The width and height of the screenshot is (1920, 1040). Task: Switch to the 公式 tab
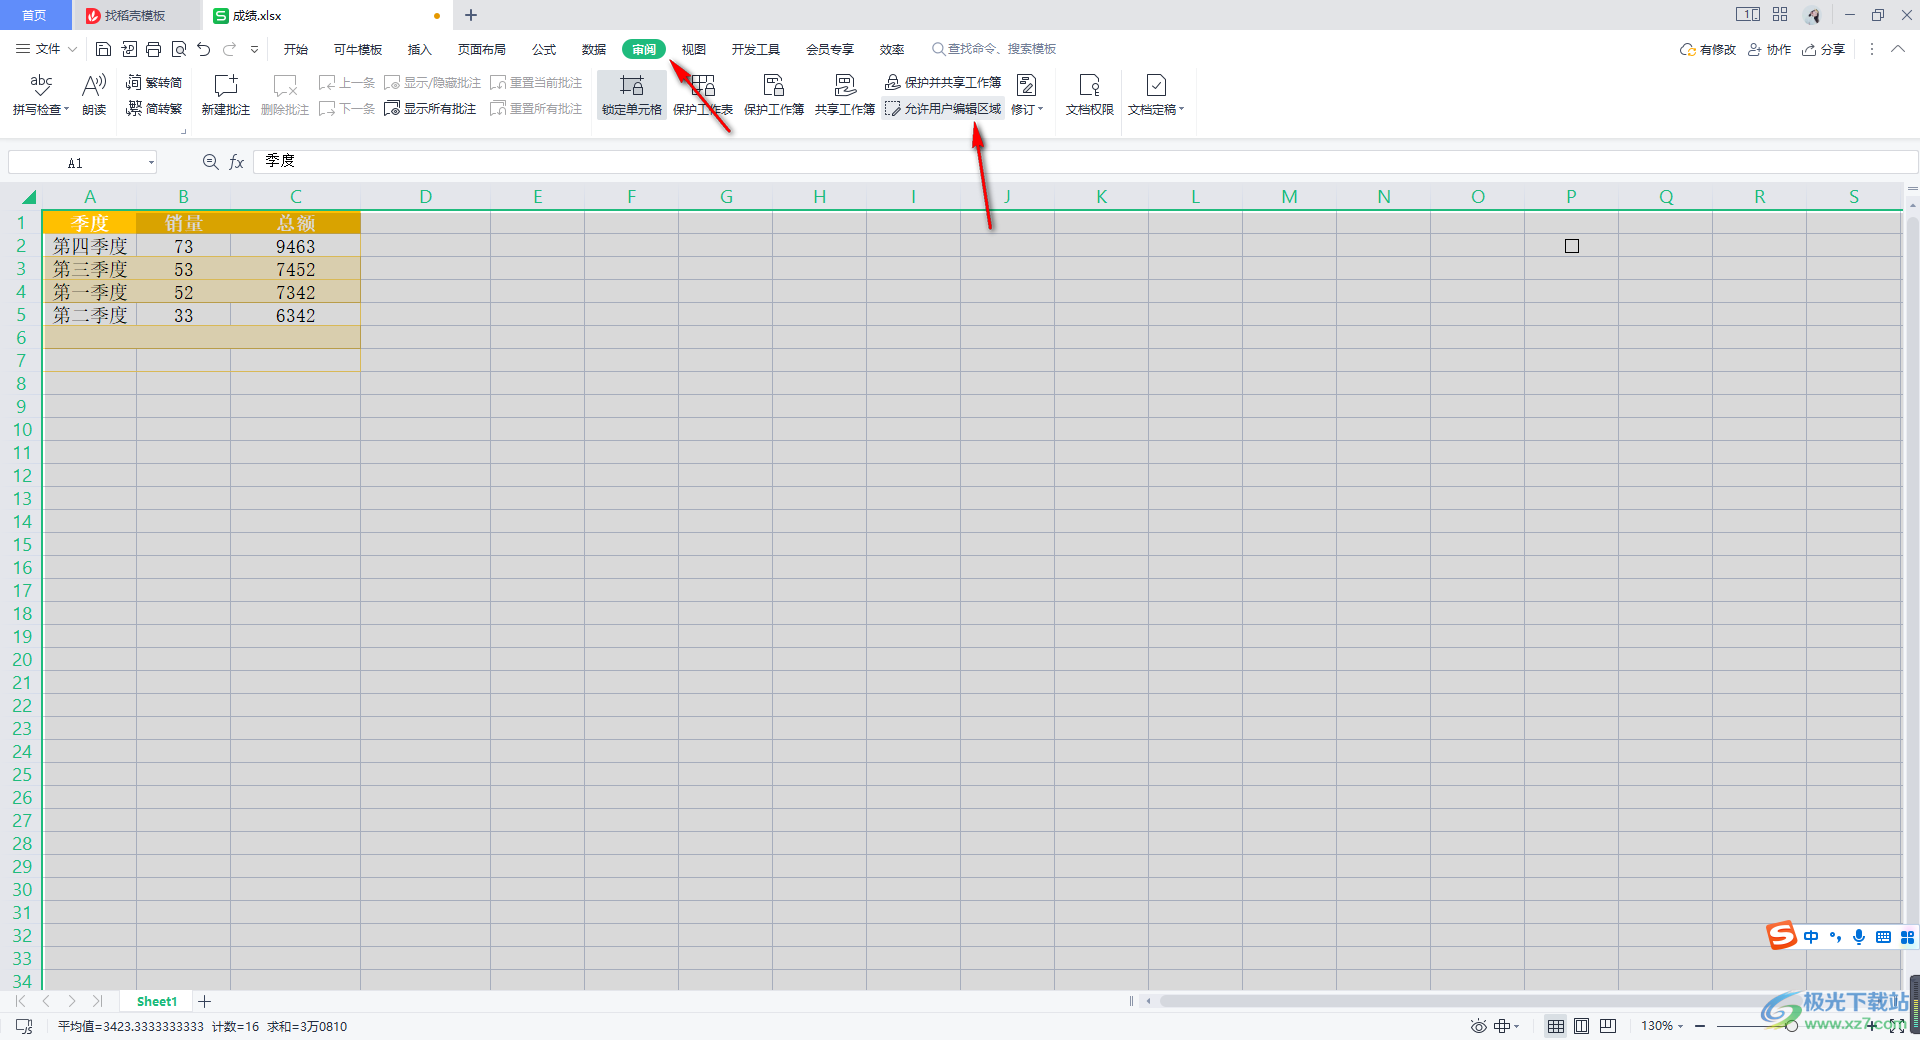pyautogui.click(x=544, y=49)
